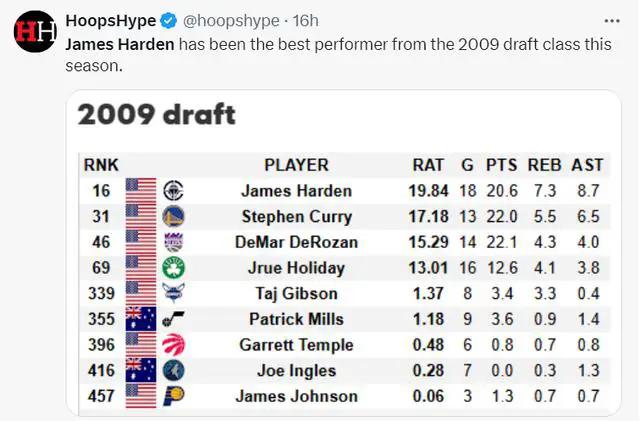The height and width of the screenshot is (421, 640).
Task: Select the James Harden player name
Action: [296, 191]
